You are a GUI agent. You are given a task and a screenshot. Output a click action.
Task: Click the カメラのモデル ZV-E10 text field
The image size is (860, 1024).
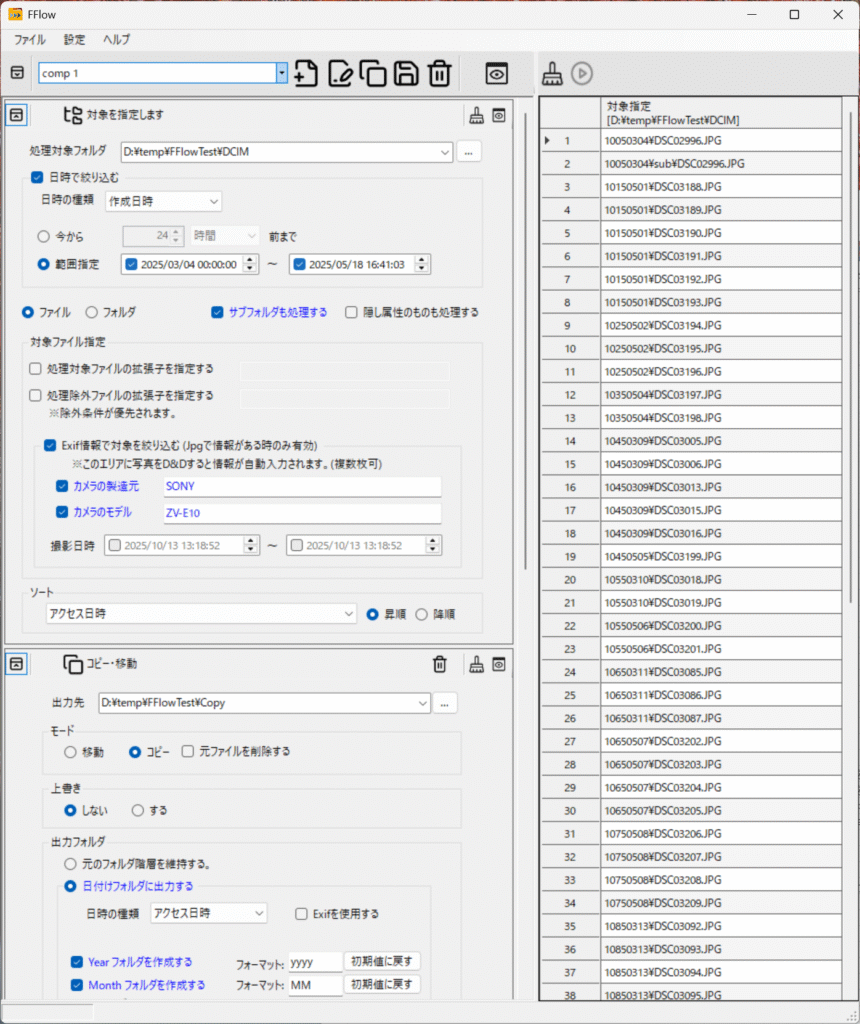pyautogui.click(x=301, y=513)
